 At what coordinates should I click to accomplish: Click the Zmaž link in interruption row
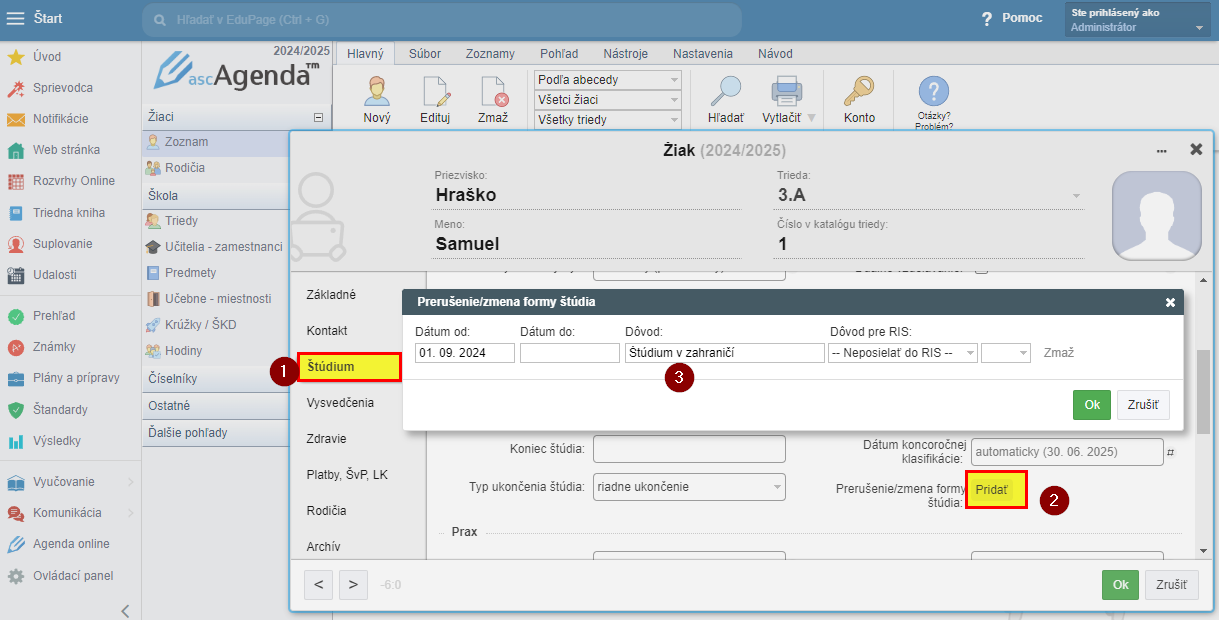click(1059, 353)
